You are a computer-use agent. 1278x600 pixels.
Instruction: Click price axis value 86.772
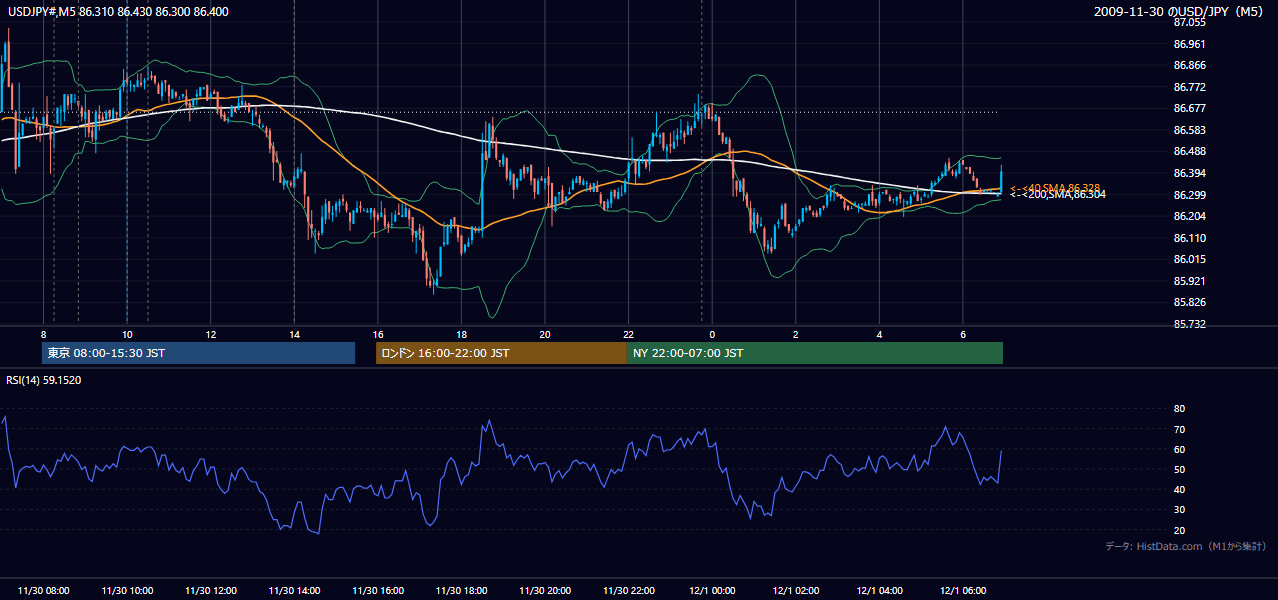pos(1189,87)
